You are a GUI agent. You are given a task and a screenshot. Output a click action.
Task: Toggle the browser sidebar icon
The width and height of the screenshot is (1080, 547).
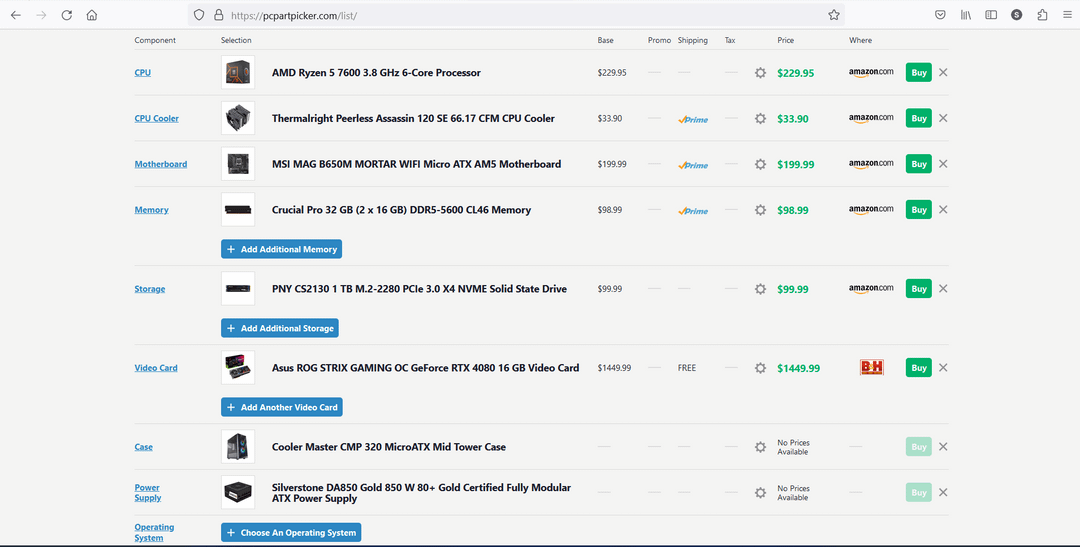(x=991, y=14)
